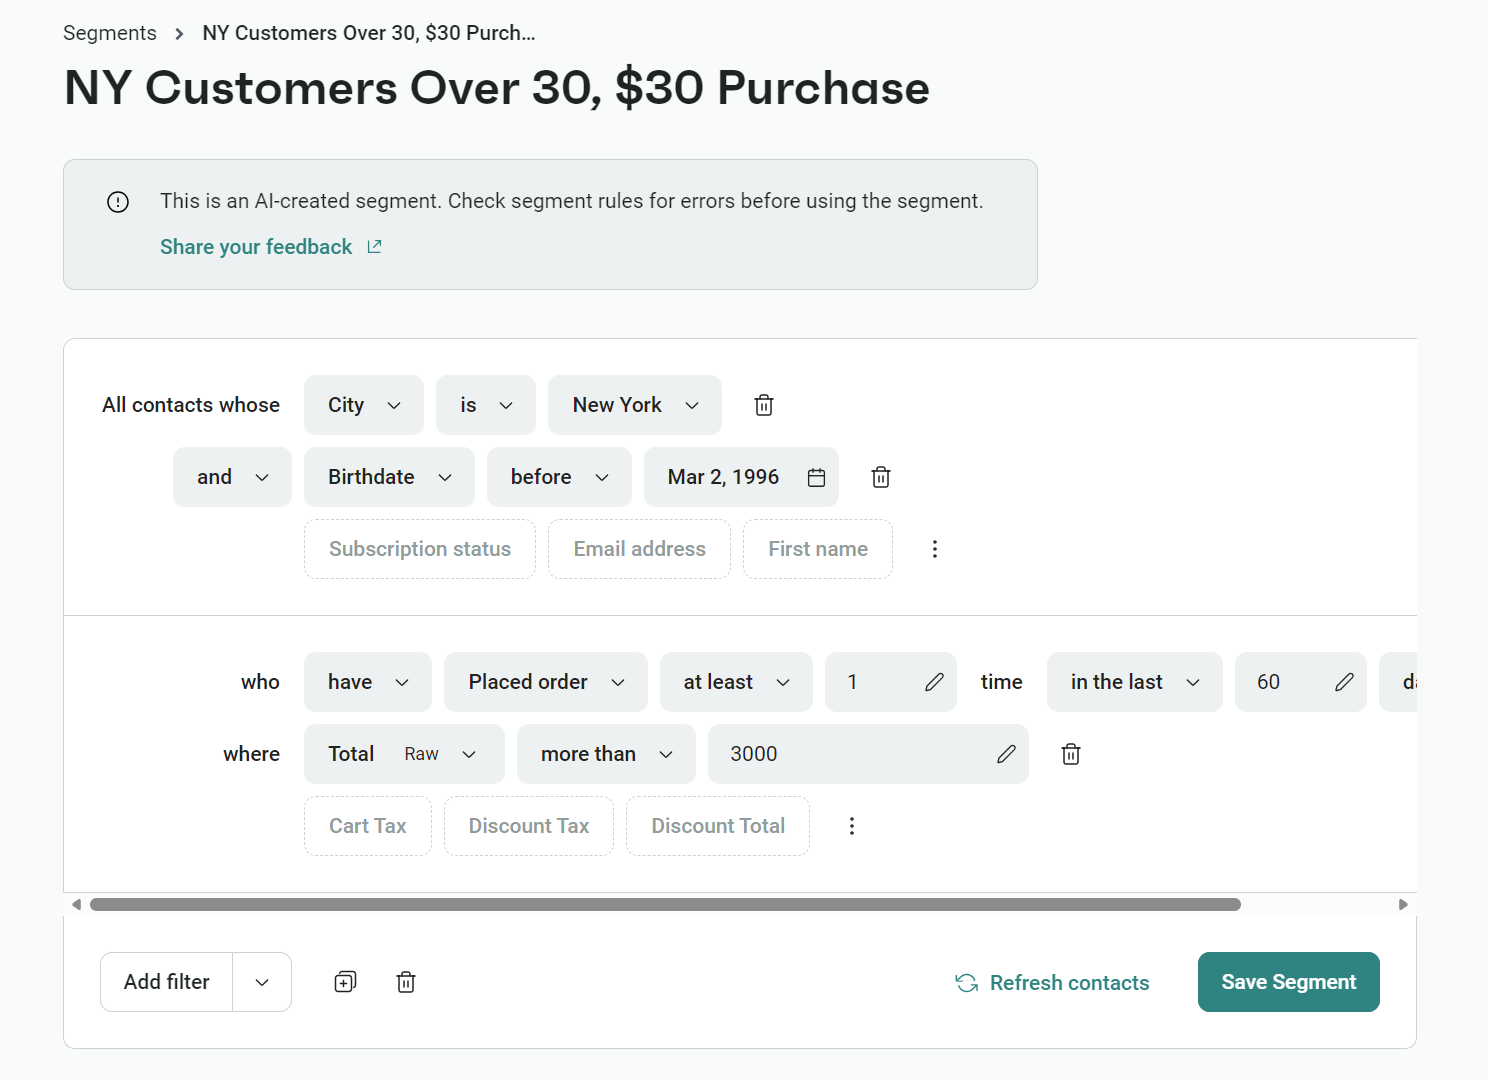Edit the 3000 total value
The width and height of the screenshot is (1488, 1080).
point(1006,754)
